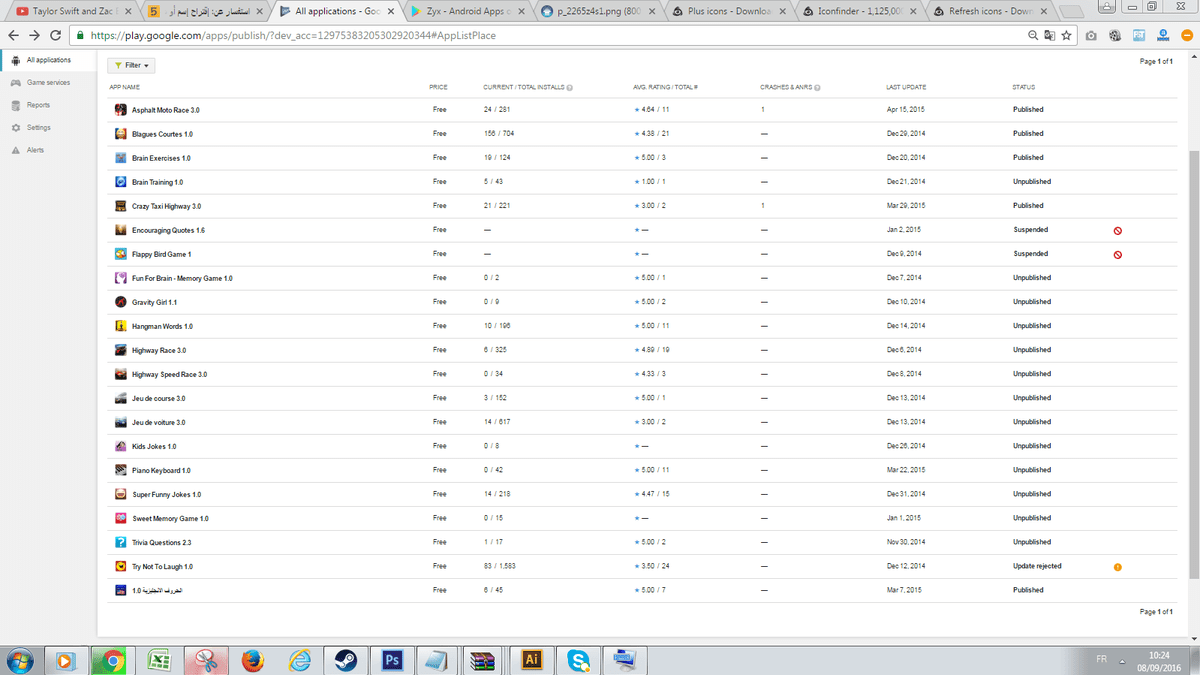Open help icon beside Crashes & ANRs header
The height and width of the screenshot is (675, 1200).
coord(817,87)
